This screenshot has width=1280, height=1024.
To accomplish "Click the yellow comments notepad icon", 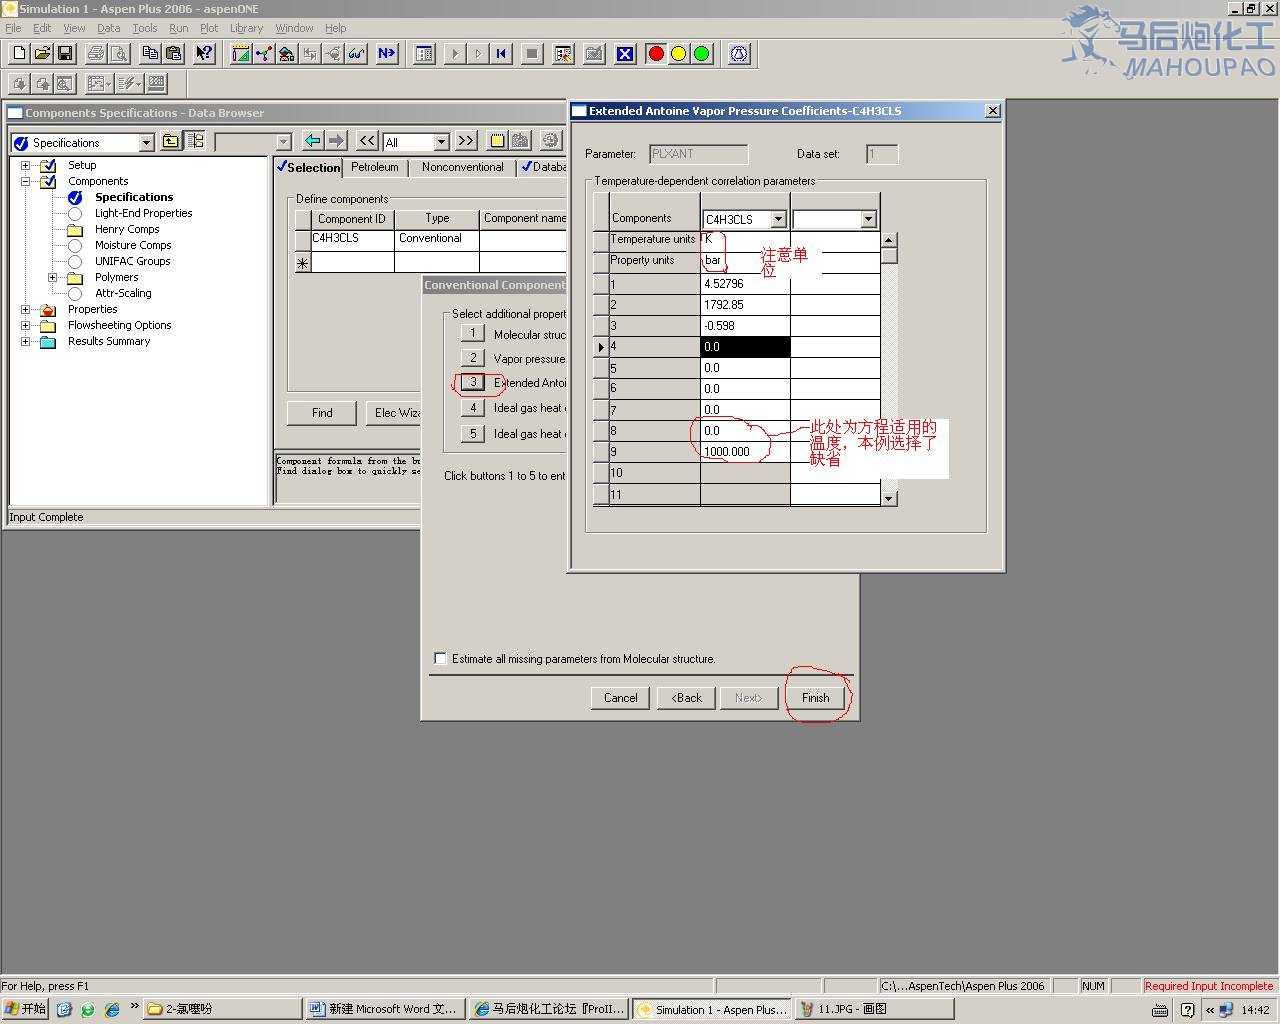I will (x=497, y=141).
